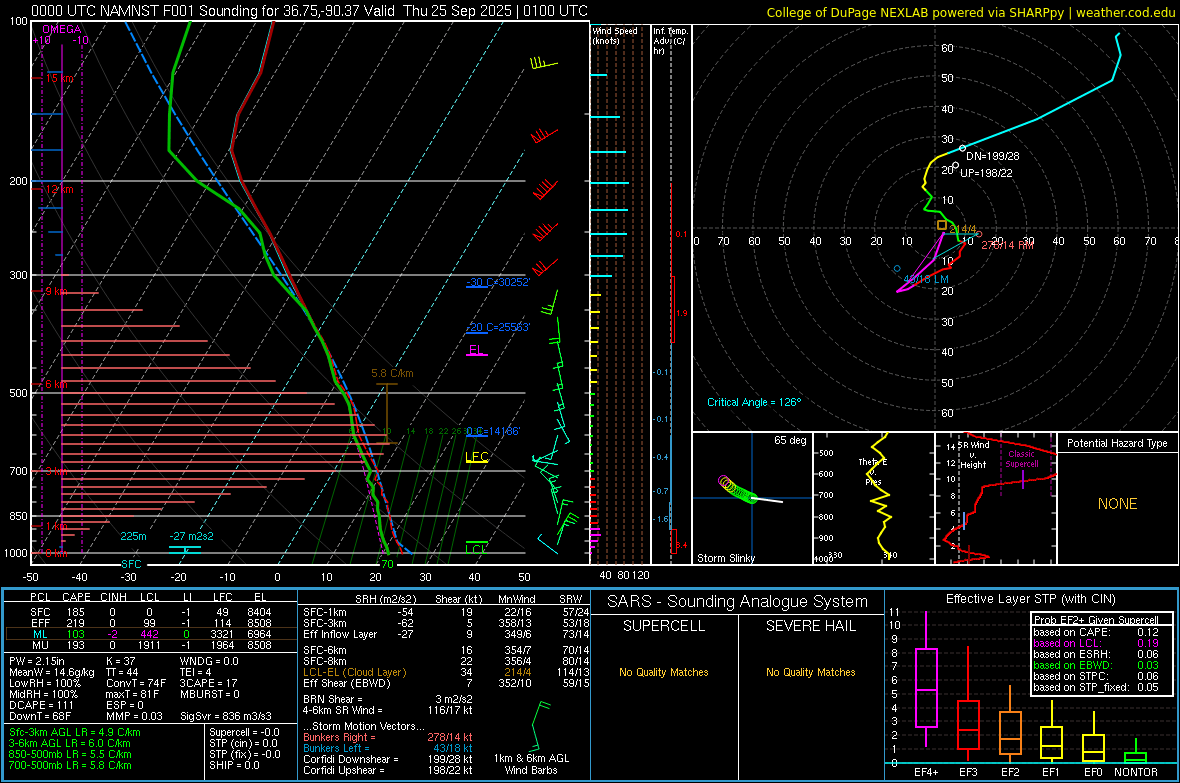Click 'SigSvr = 836 m3/s3' value
The height and width of the screenshot is (783, 1180).
(x=225, y=716)
